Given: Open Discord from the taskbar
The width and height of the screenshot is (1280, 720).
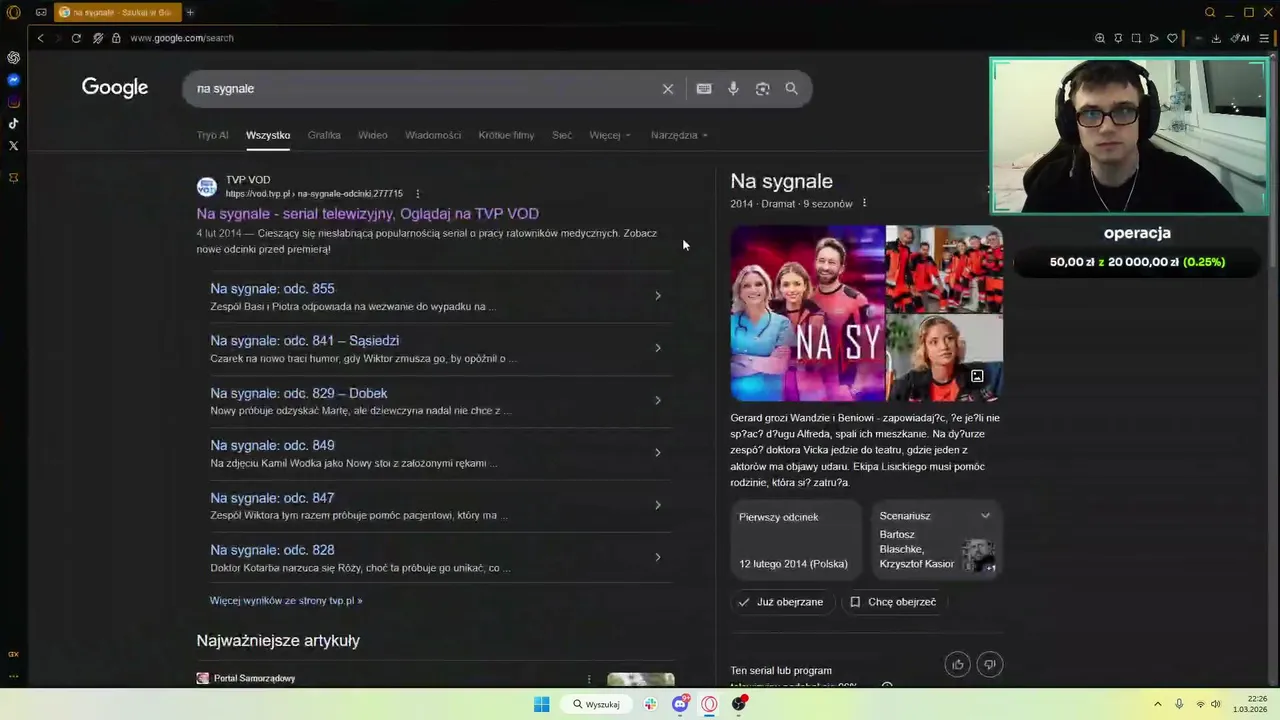Looking at the screenshot, I should click(680, 704).
